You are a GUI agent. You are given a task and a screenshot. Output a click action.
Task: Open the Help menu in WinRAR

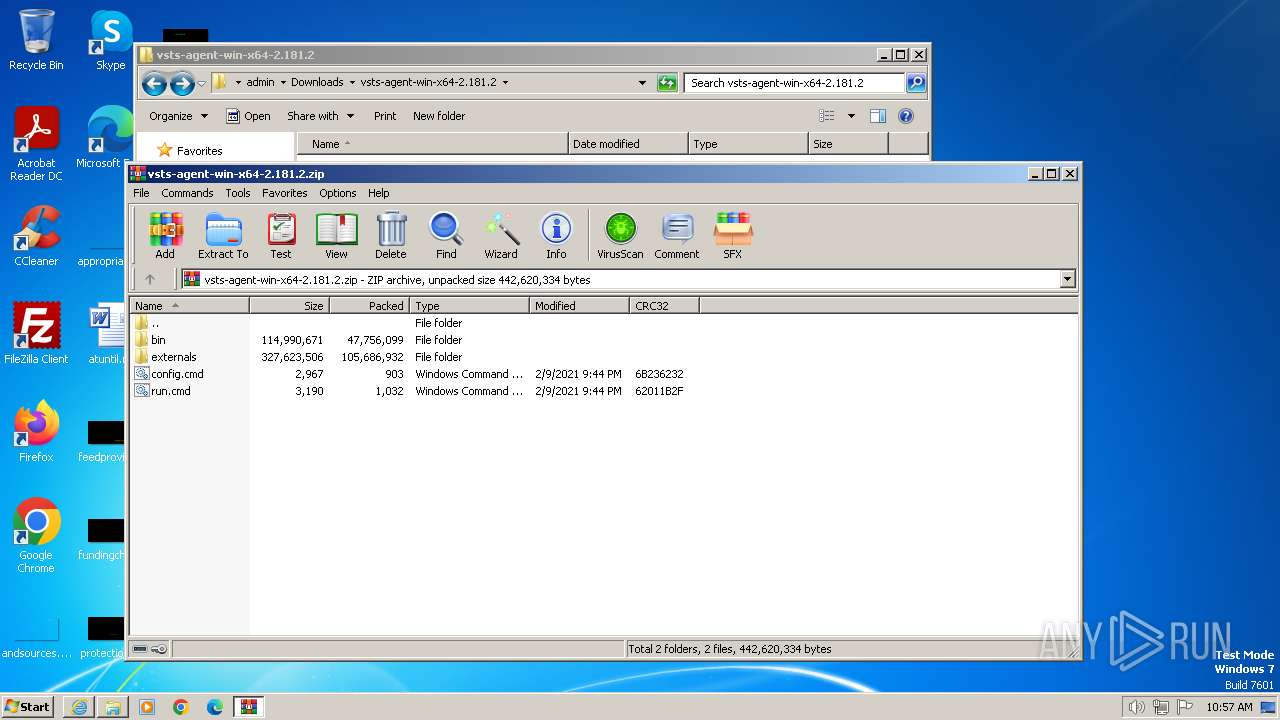(378, 193)
